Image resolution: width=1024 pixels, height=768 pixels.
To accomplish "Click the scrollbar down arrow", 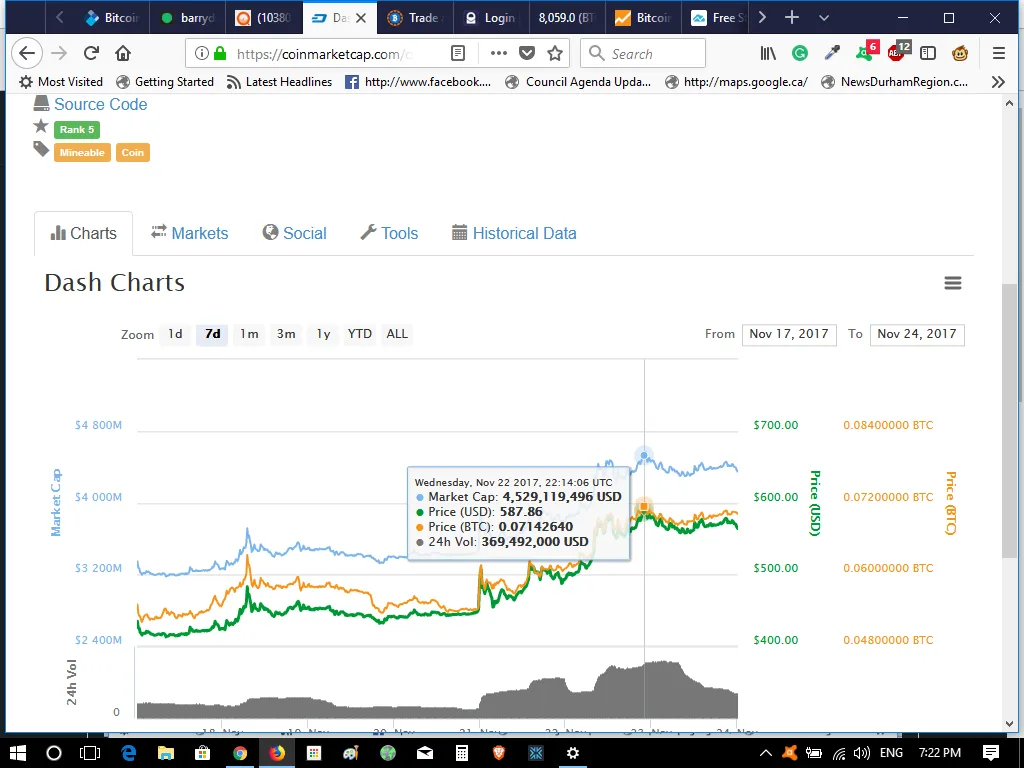I will 1009,724.
